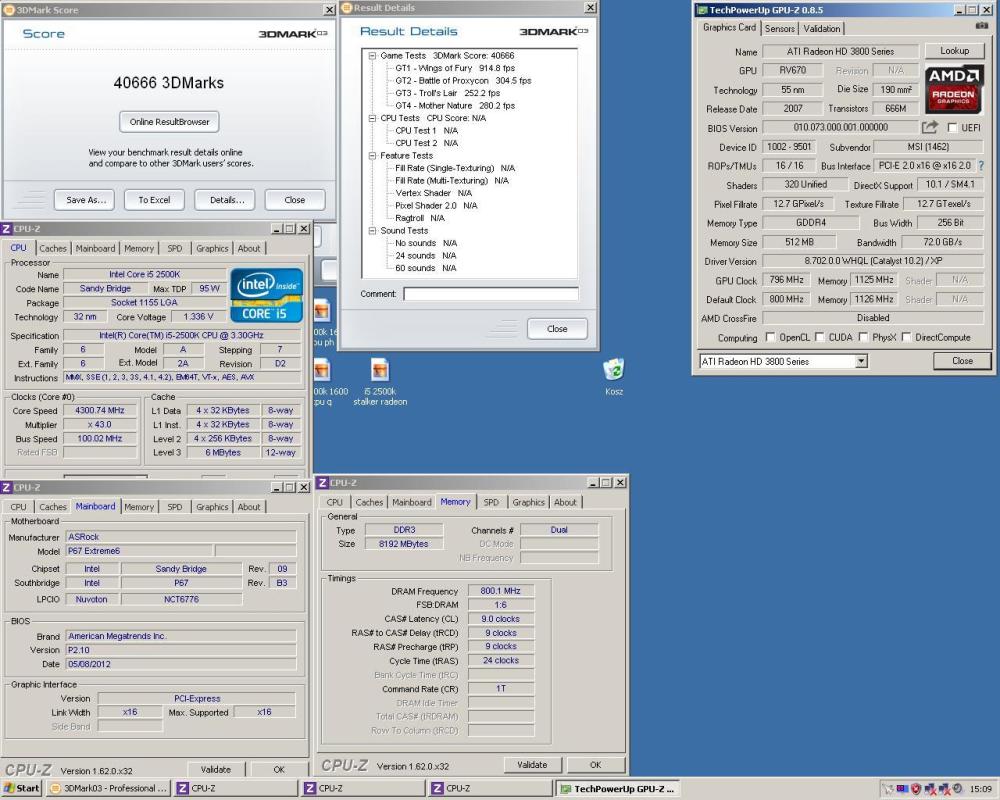Toggle the UEFI checkbox in GPU-Z

coord(952,128)
